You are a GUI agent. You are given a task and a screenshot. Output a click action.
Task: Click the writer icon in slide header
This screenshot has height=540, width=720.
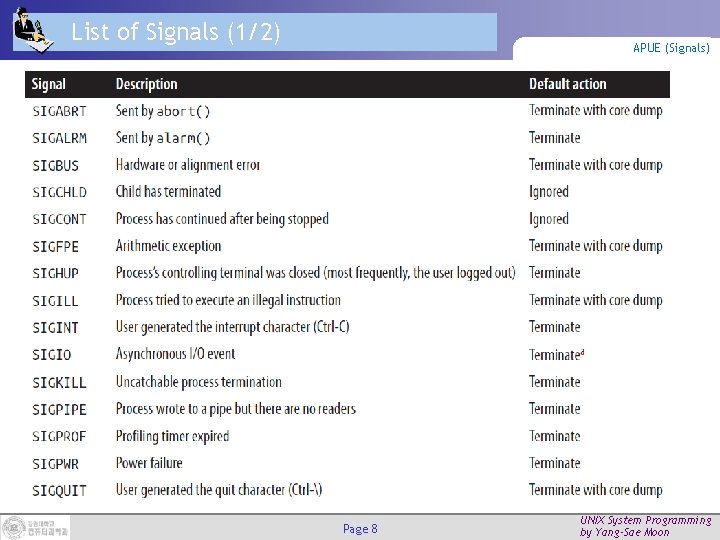(32, 30)
